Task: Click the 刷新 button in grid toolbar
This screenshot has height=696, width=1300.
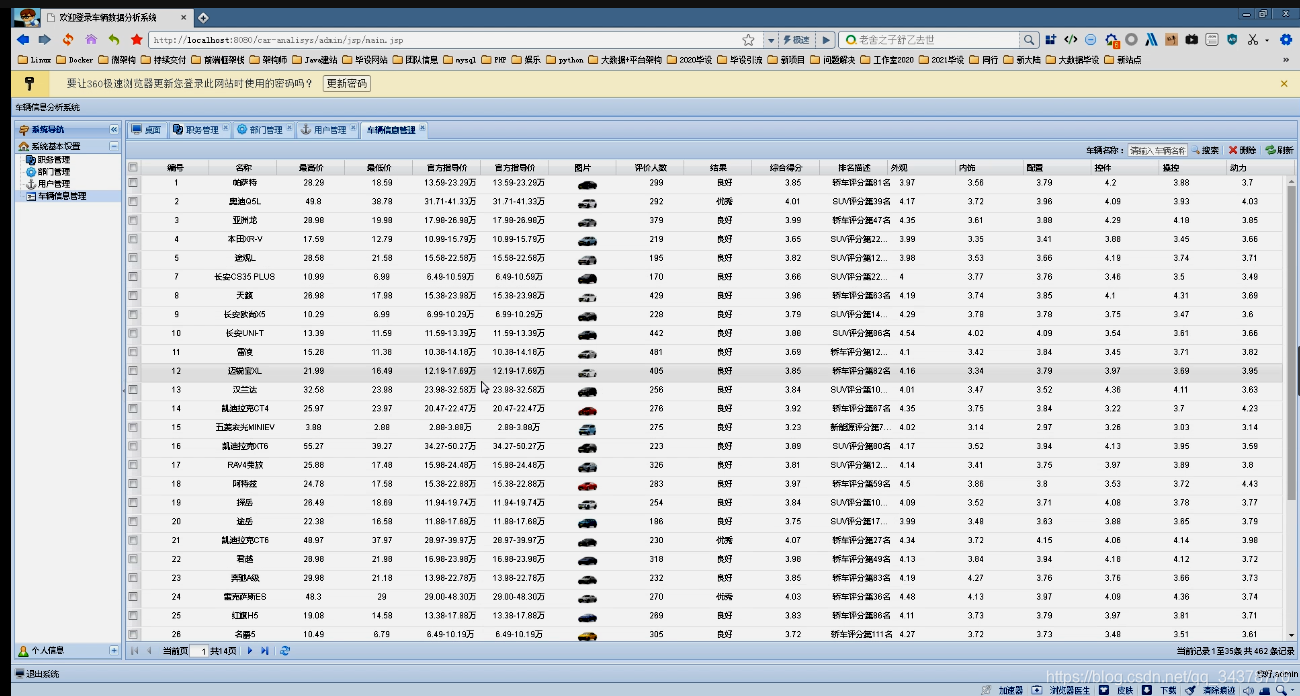Action: click(1279, 150)
